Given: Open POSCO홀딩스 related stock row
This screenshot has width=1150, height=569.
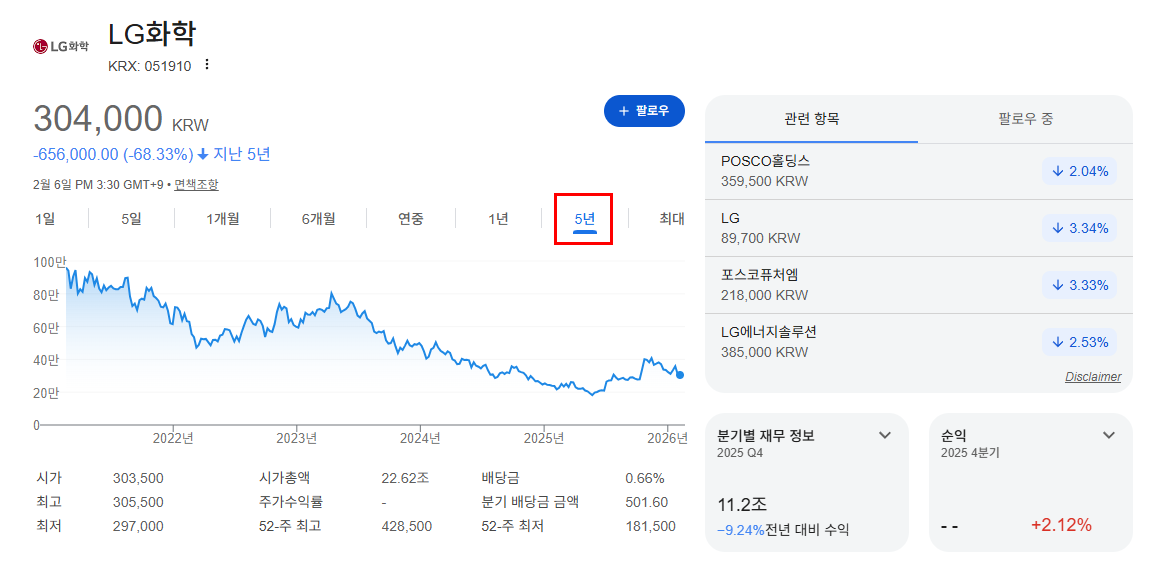Looking at the screenshot, I should click(x=919, y=171).
